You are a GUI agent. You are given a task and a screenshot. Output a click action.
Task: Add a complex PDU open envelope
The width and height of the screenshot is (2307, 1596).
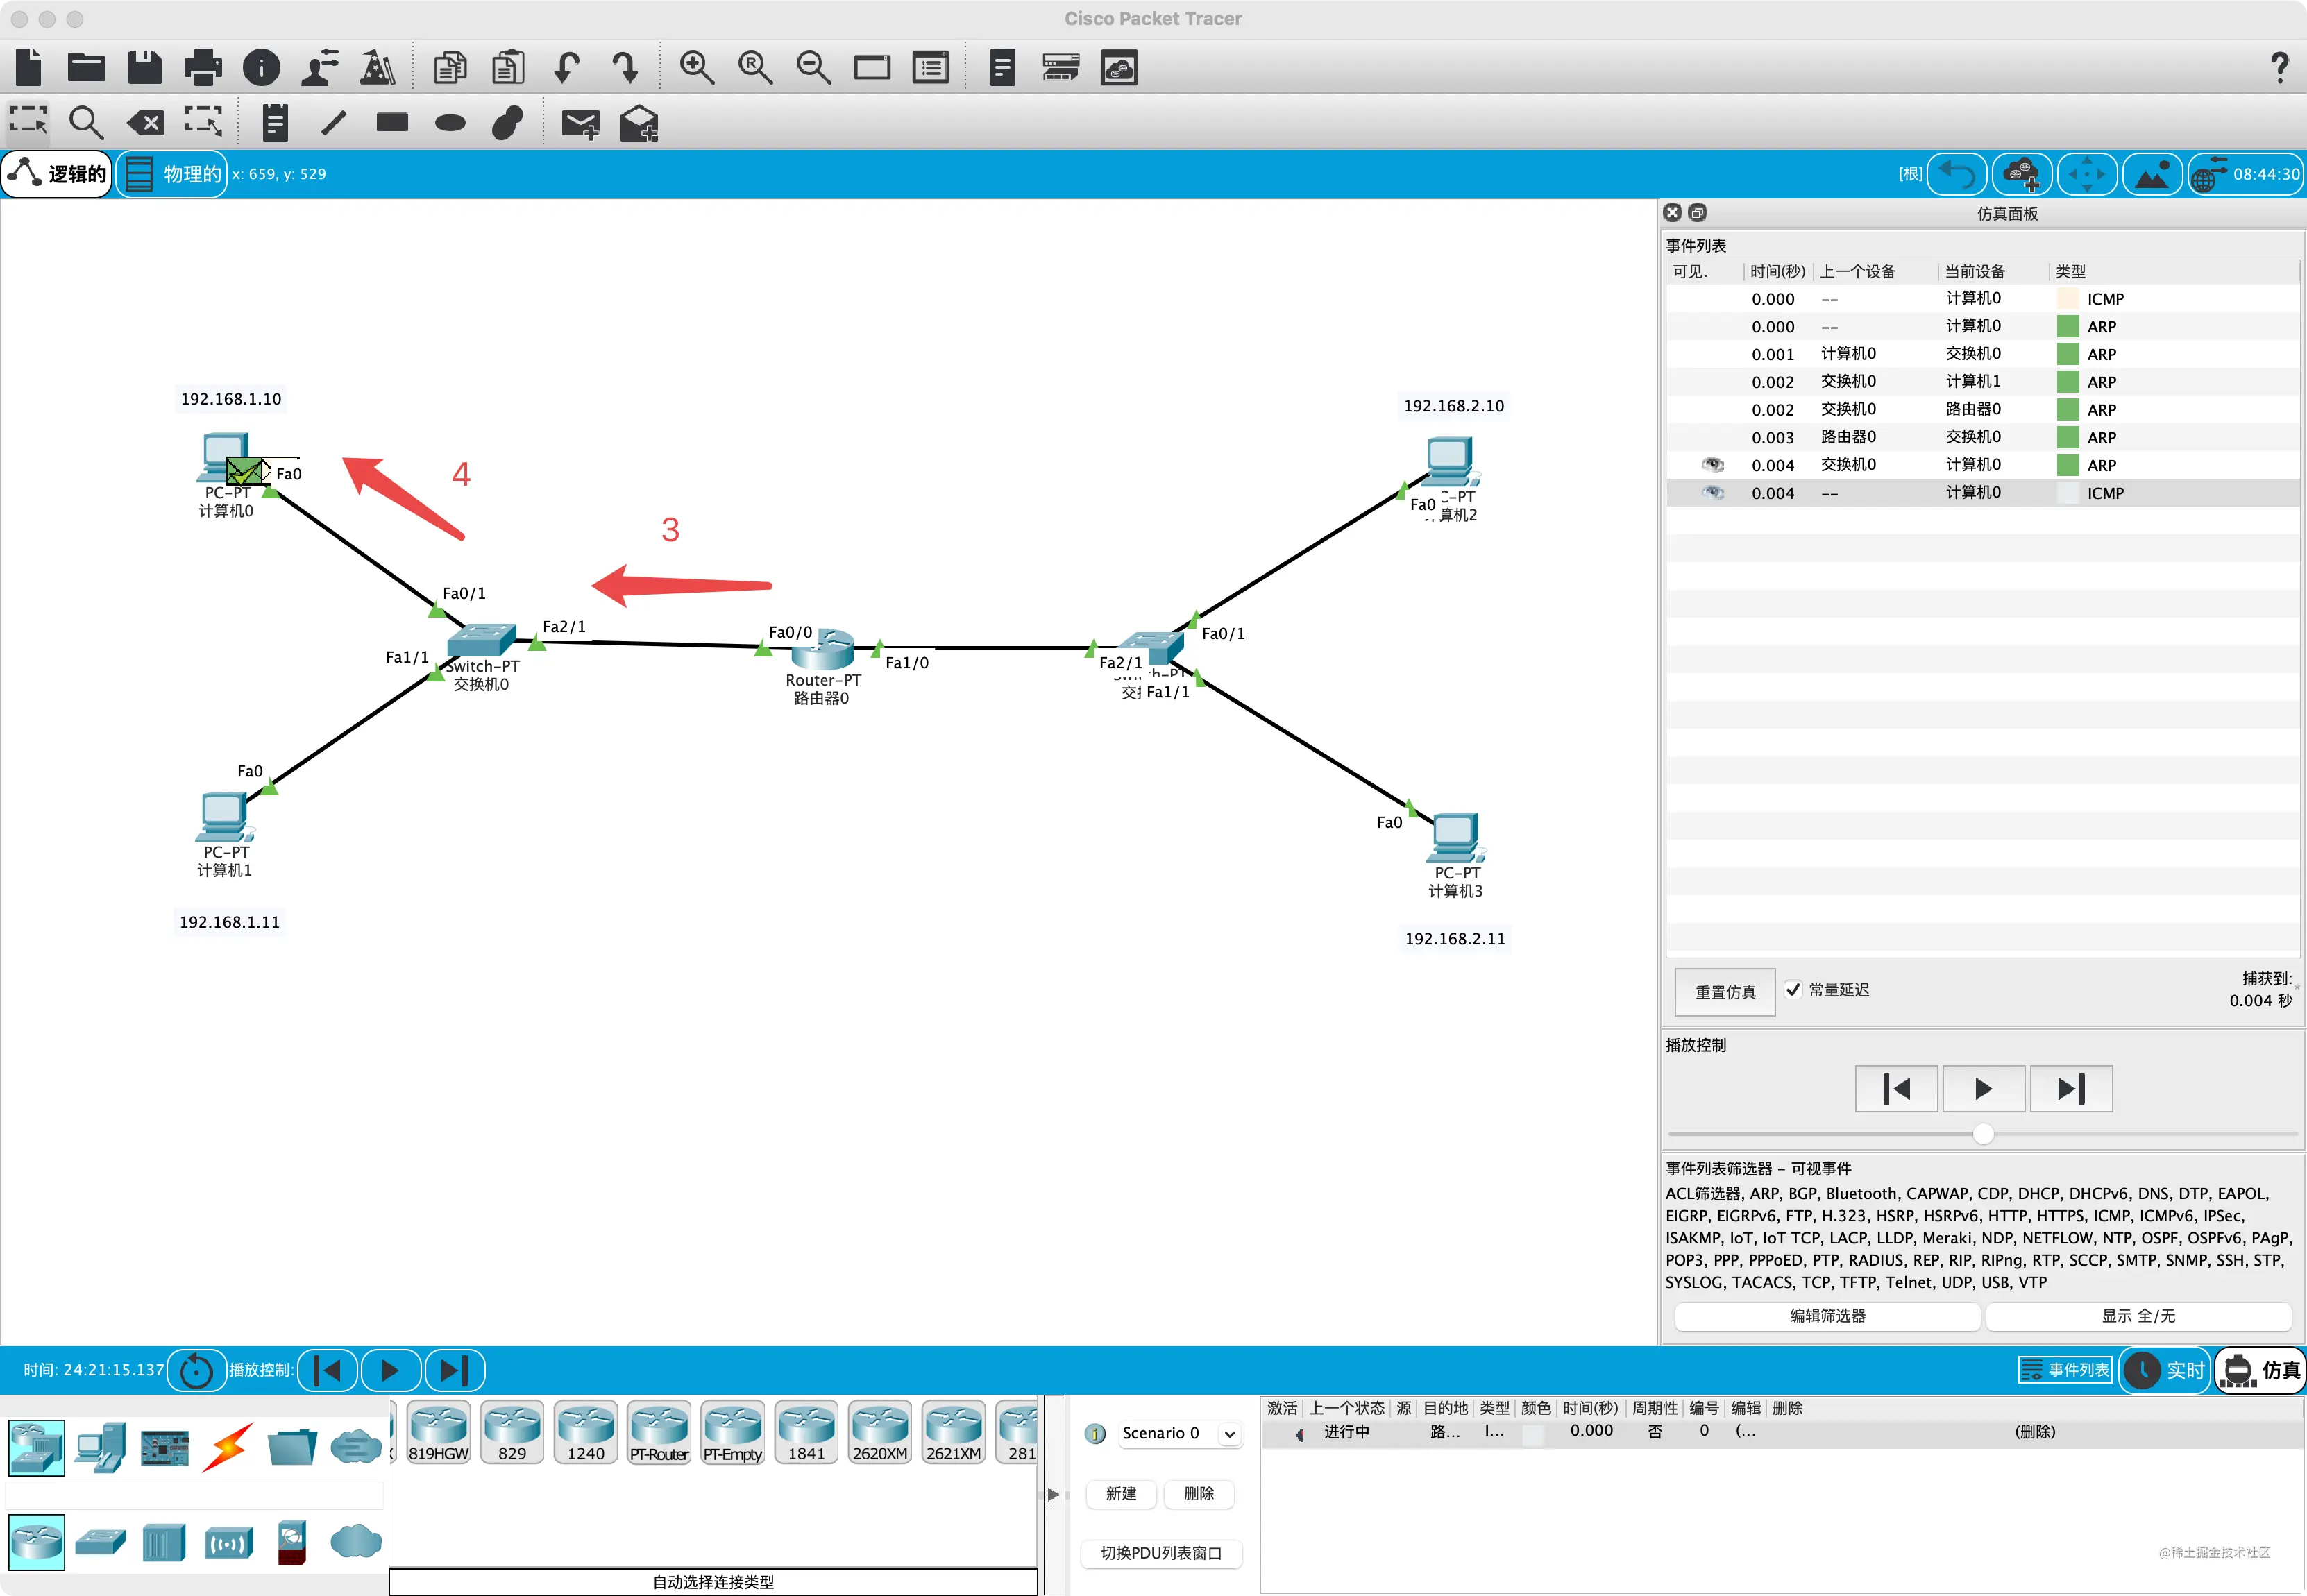[x=639, y=123]
